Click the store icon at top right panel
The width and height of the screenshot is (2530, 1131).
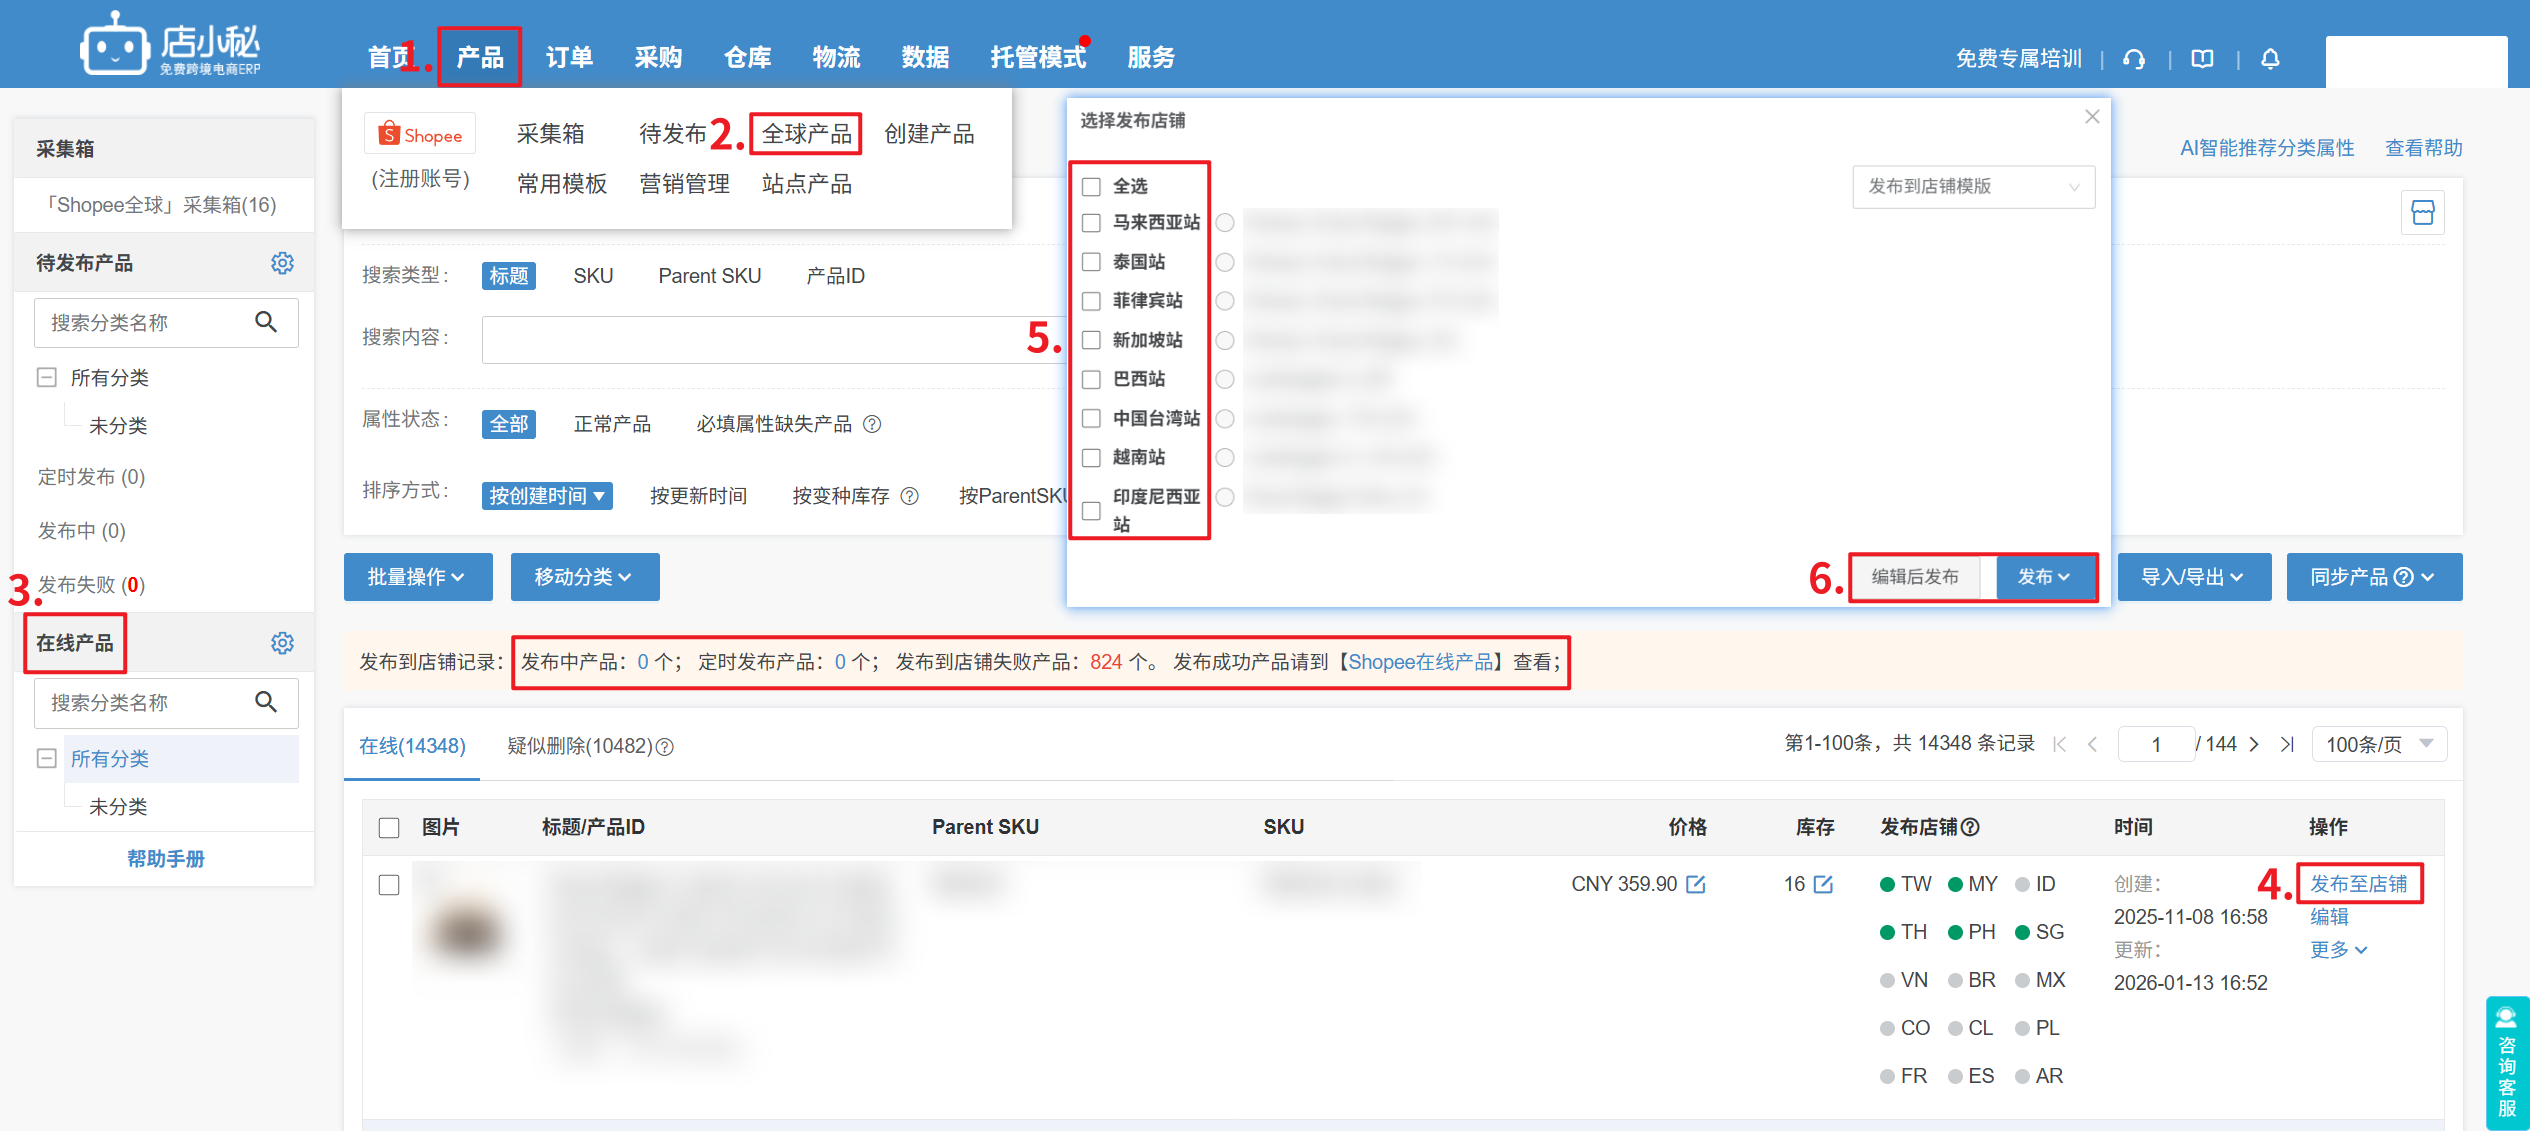point(2422,213)
